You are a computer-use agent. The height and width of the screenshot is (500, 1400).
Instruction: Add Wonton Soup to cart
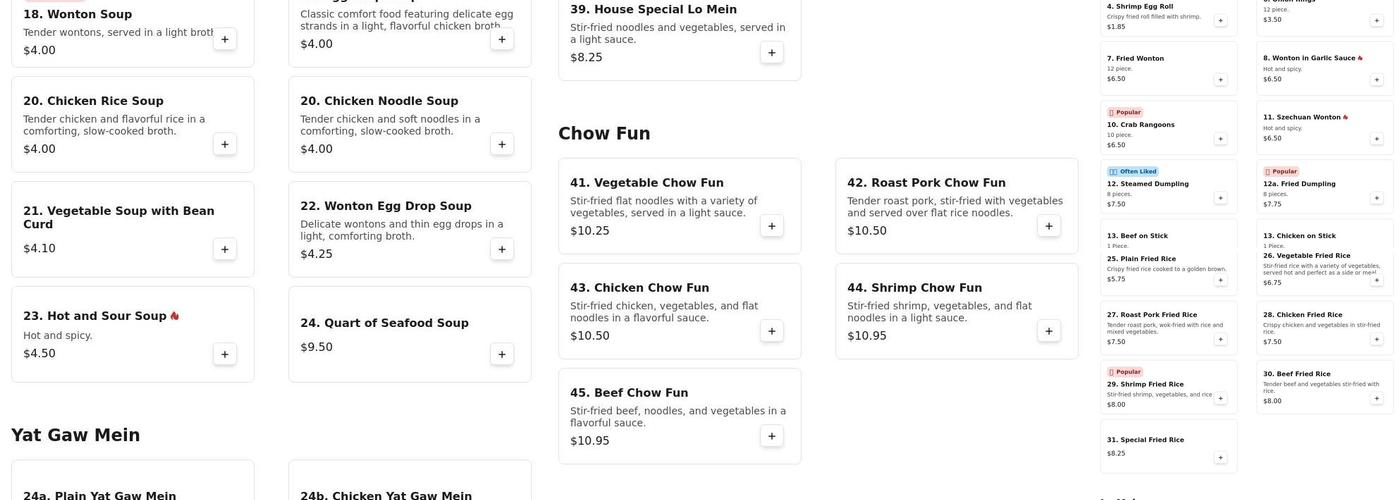[x=225, y=39]
